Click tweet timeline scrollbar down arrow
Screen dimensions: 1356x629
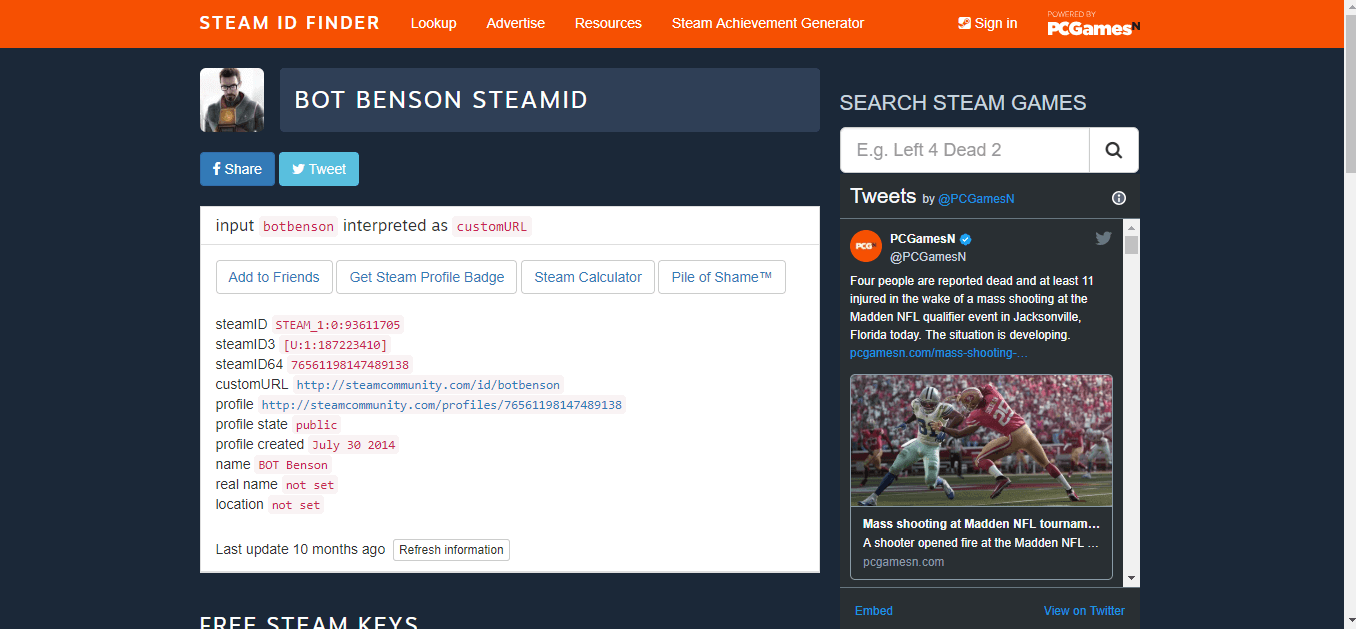coord(1131,578)
